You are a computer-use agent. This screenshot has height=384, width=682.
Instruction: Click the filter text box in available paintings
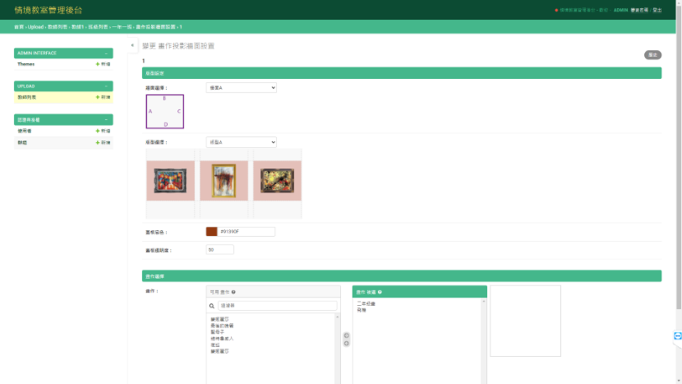pos(277,306)
